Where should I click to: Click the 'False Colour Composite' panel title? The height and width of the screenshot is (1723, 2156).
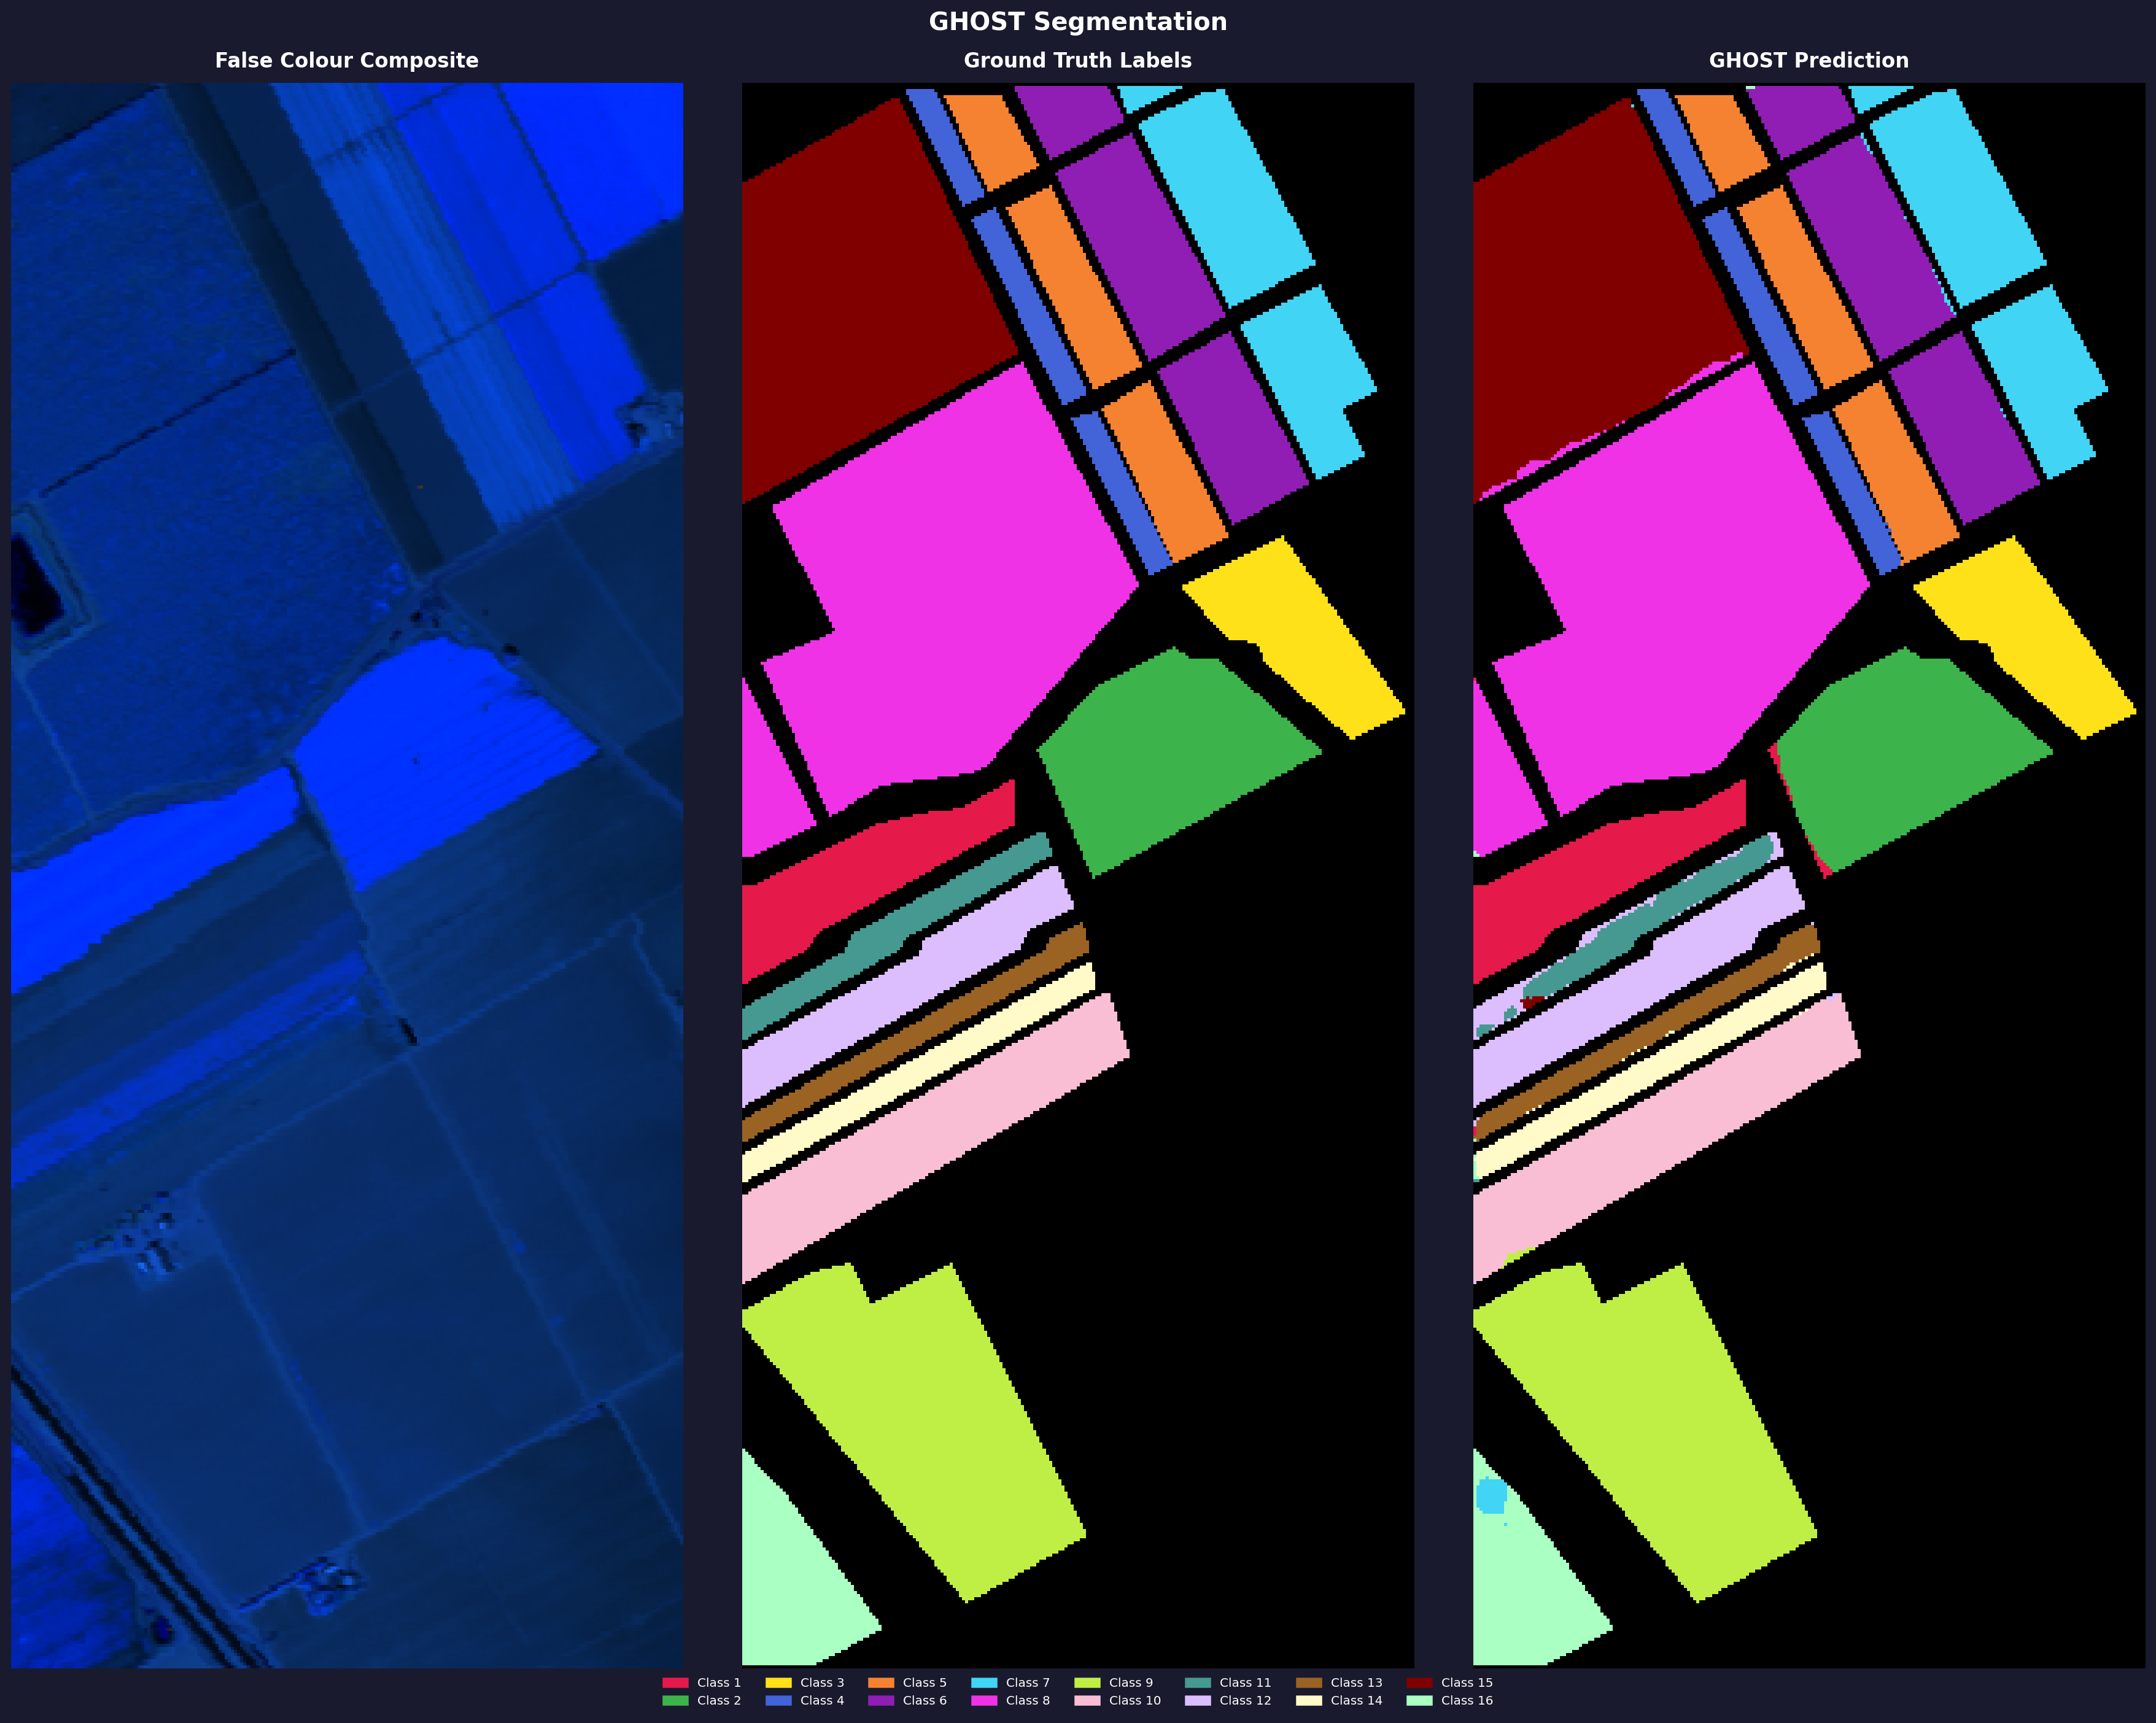pos(346,60)
